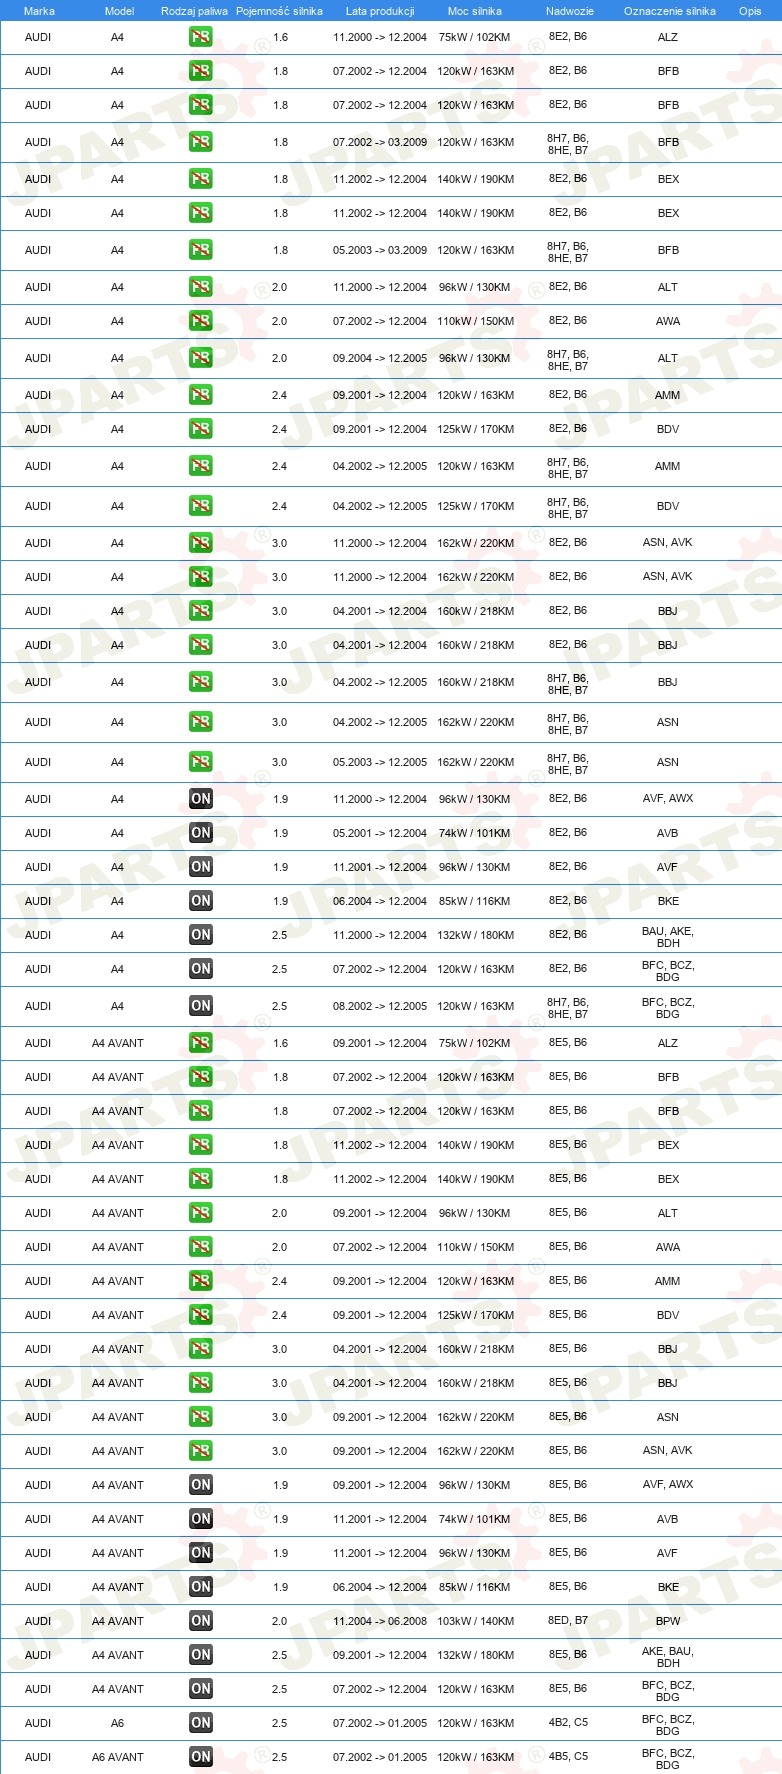Screen dimensions: 782x1774
Task: Click the Nadwozie column header
Action: (570, 11)
